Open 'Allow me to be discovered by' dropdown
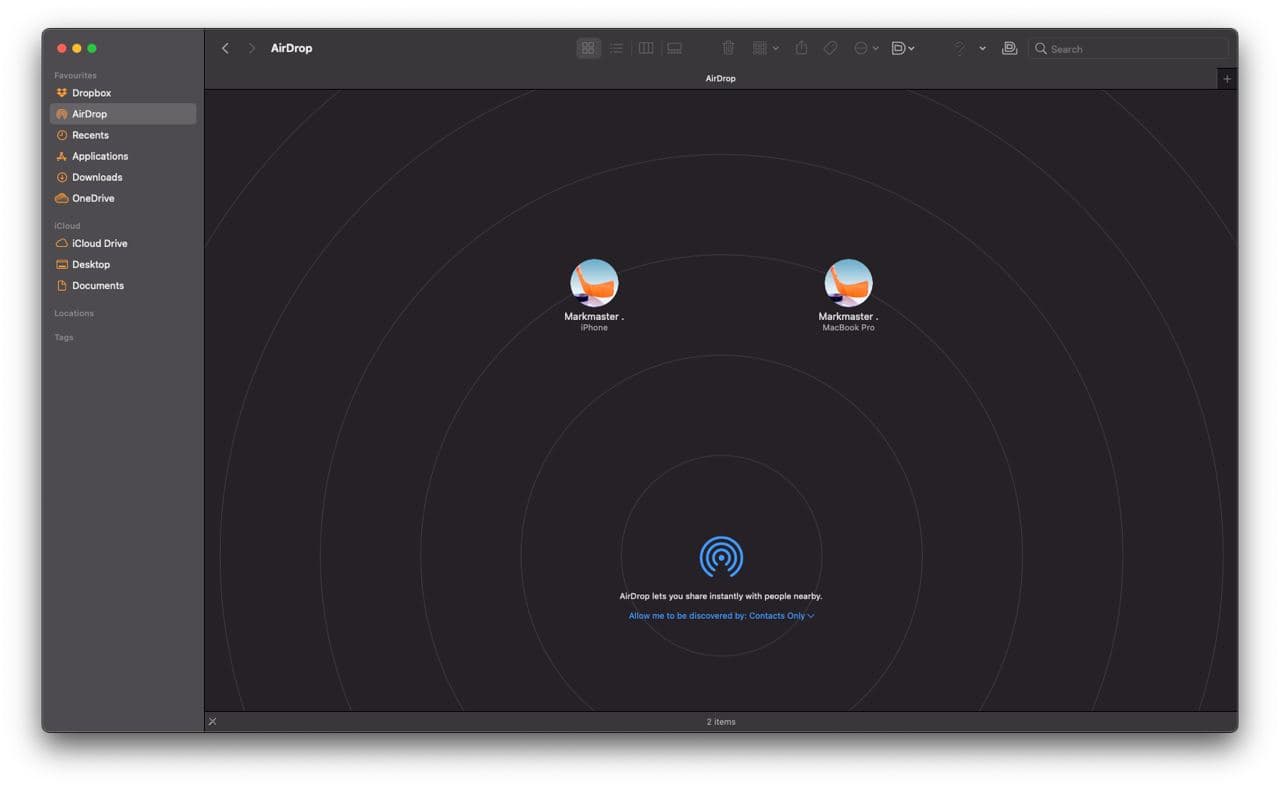 tap(721, 616)
